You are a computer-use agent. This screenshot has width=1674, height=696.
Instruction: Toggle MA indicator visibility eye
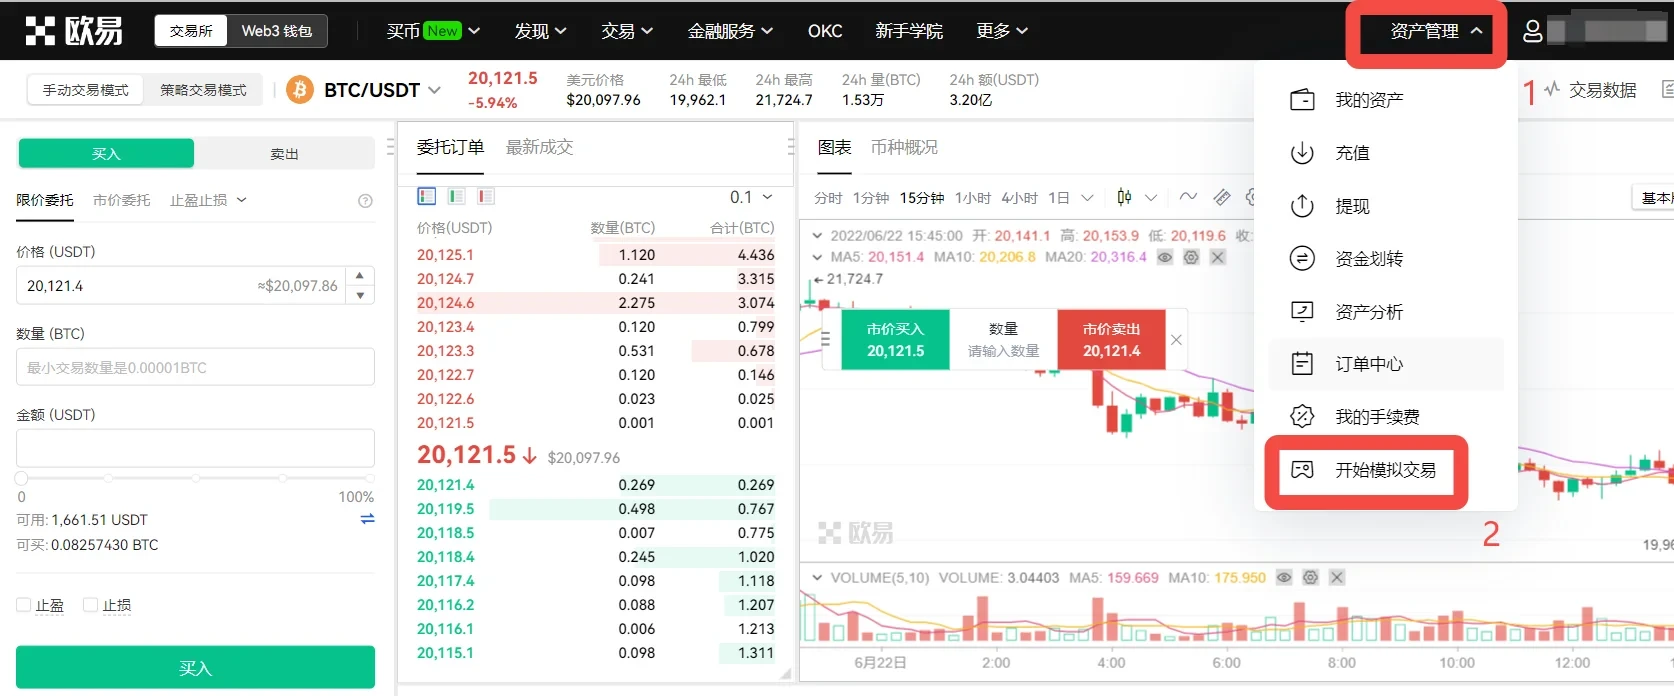pyautogui.click(x=1165, y=257)
